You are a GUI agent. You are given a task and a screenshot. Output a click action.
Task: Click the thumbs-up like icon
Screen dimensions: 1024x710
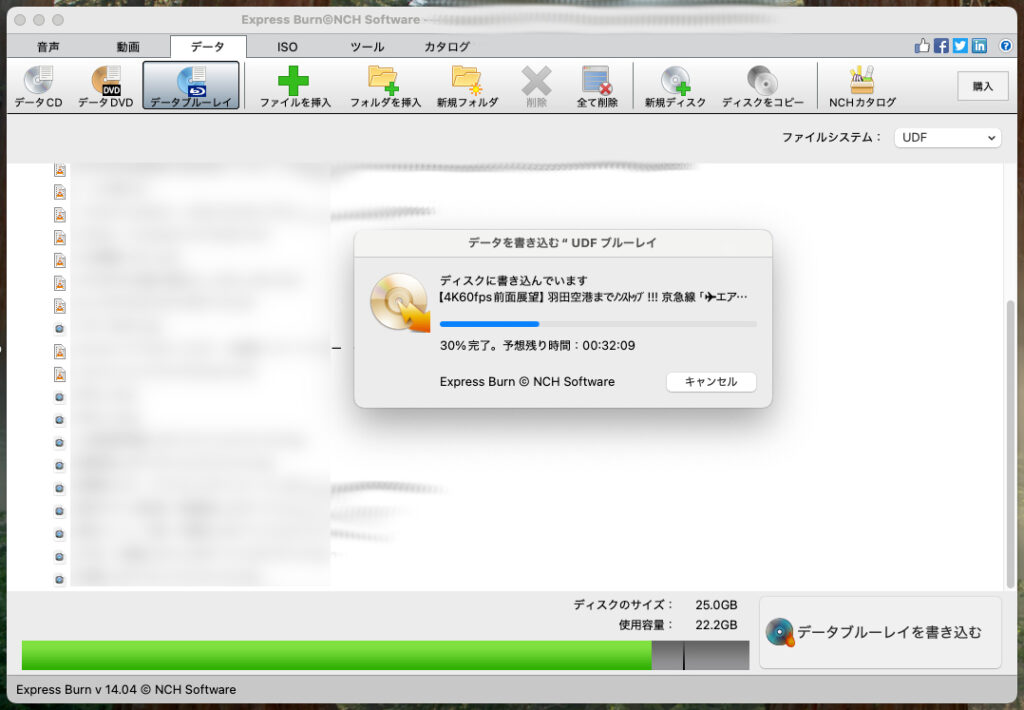click(x=921, y=46)
